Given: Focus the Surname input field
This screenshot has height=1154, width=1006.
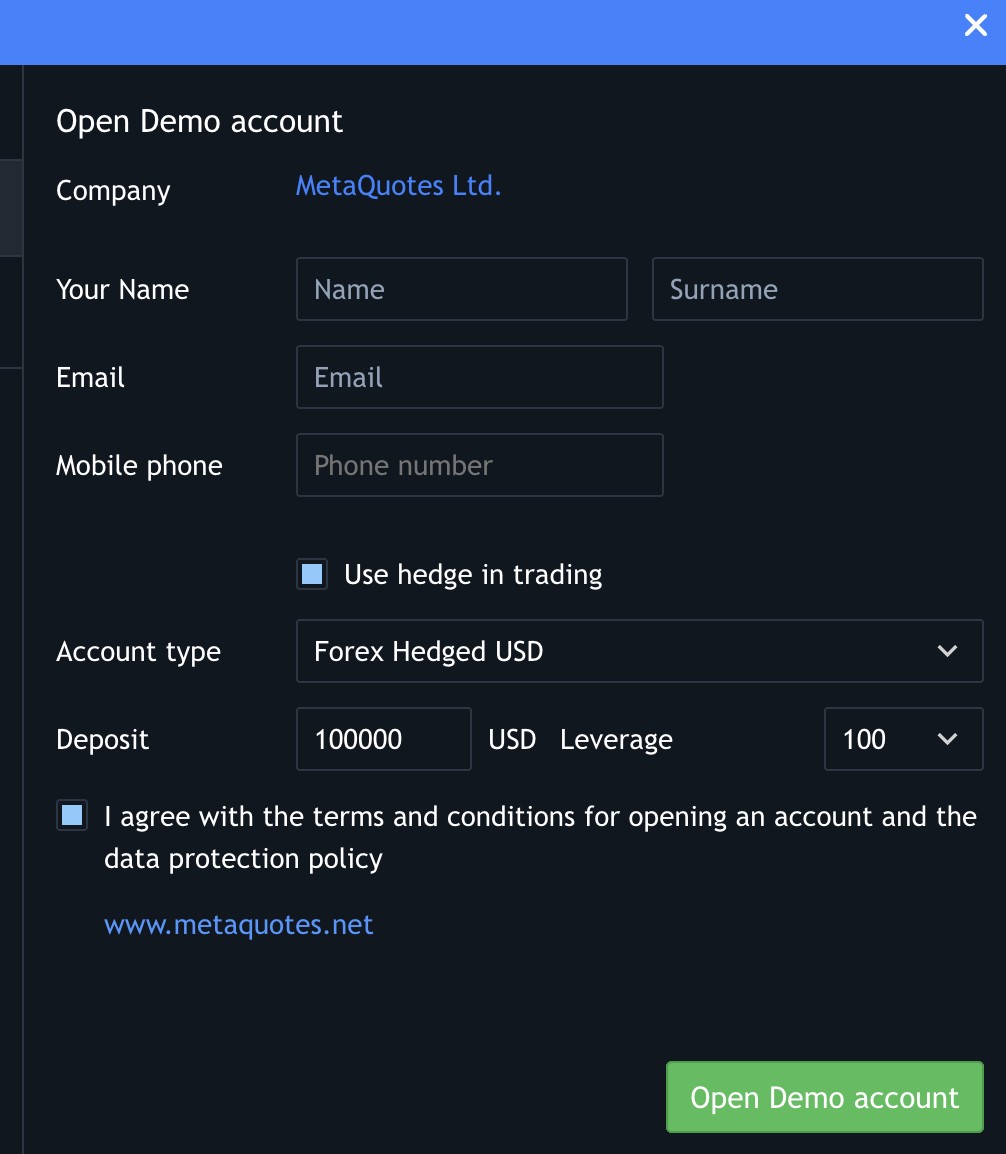Looking at the screenshot, I should pos(818,289).
